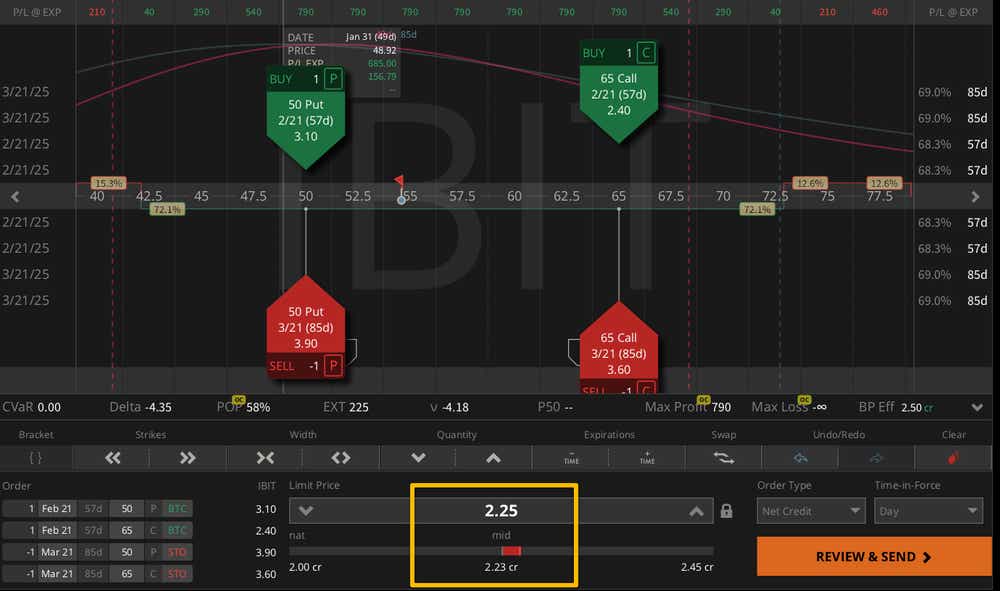Change Feb 21 expiration on 50 strike leg

click(57, 509)
